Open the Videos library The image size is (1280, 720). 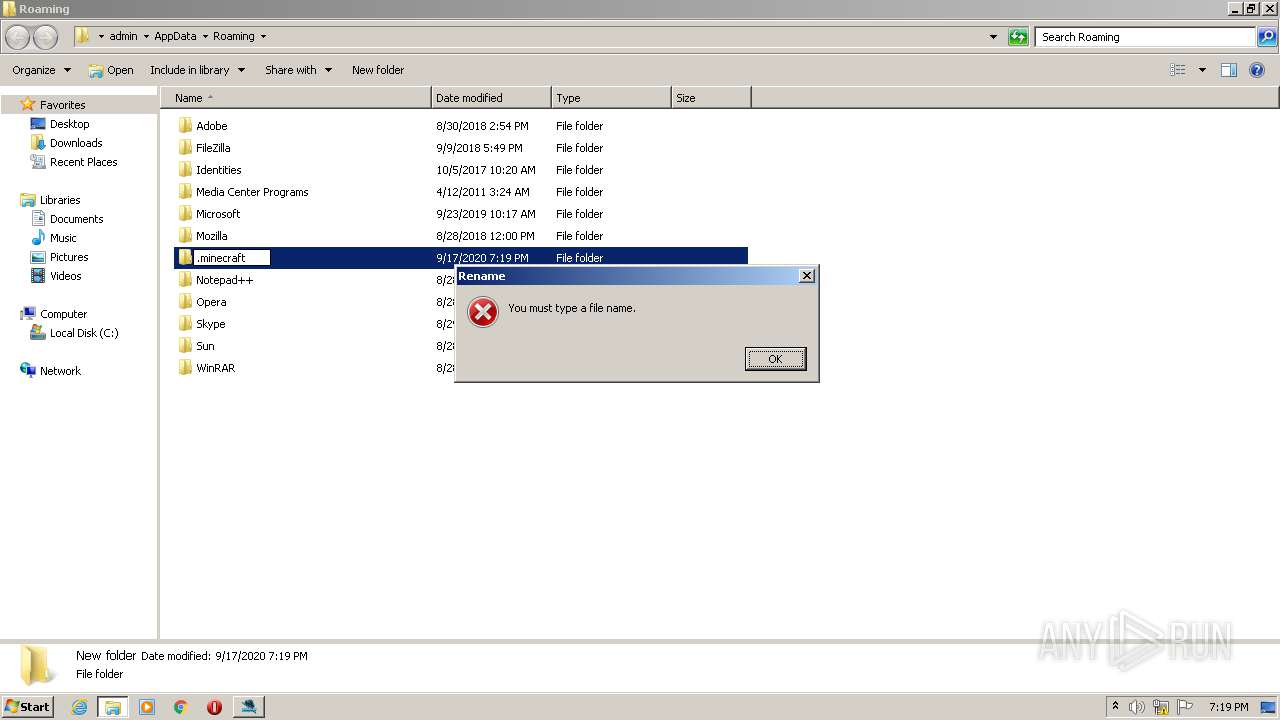point(65,276)
